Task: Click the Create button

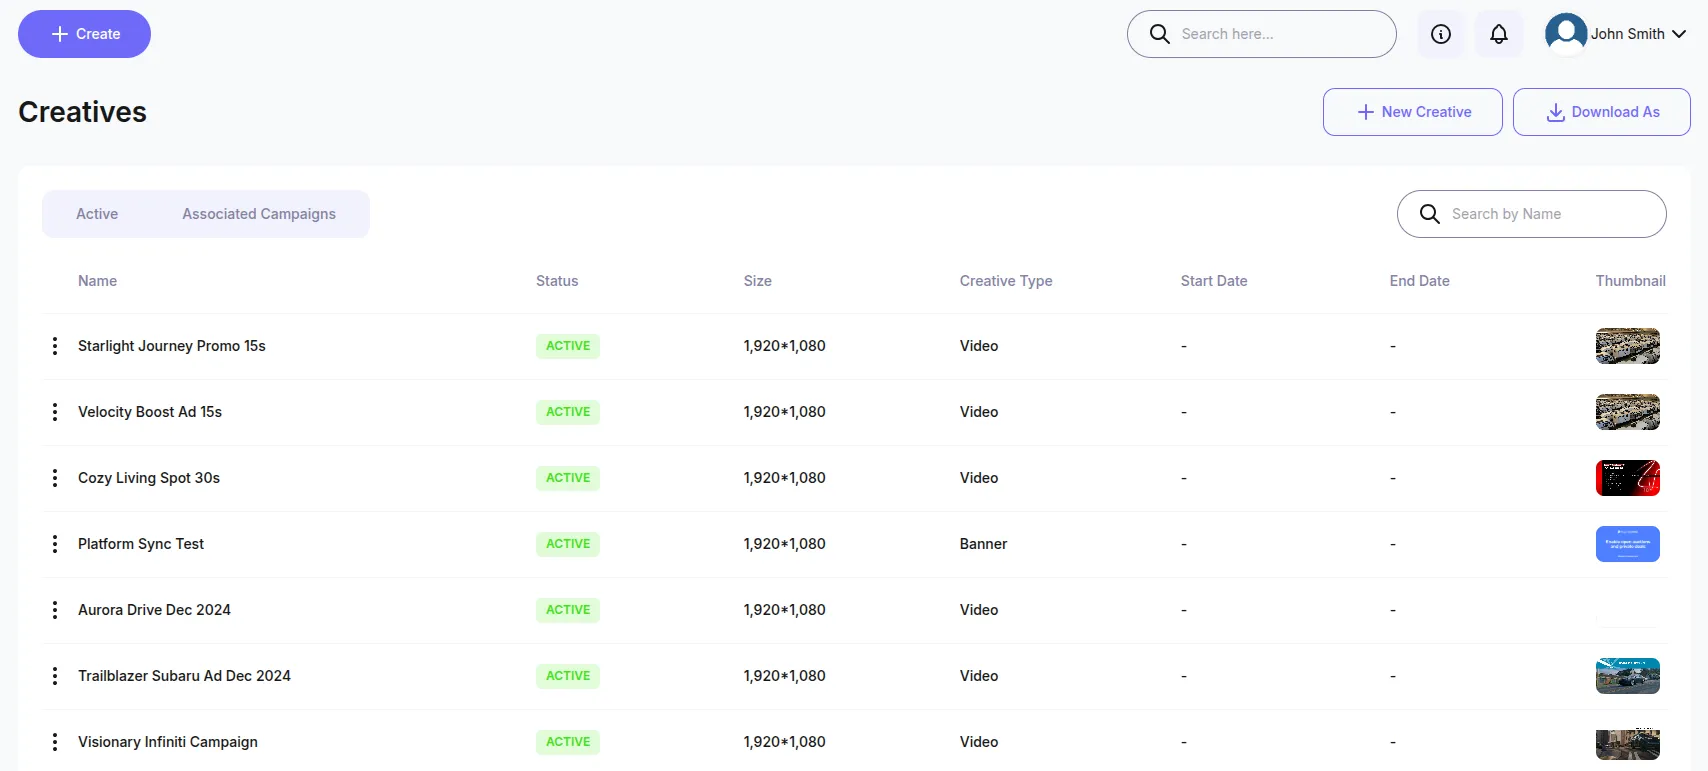Action: pos(84,34)
